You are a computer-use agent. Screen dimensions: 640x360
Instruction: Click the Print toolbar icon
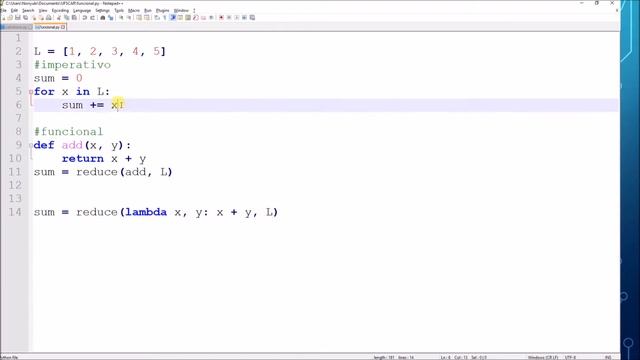tap(48, 18)
